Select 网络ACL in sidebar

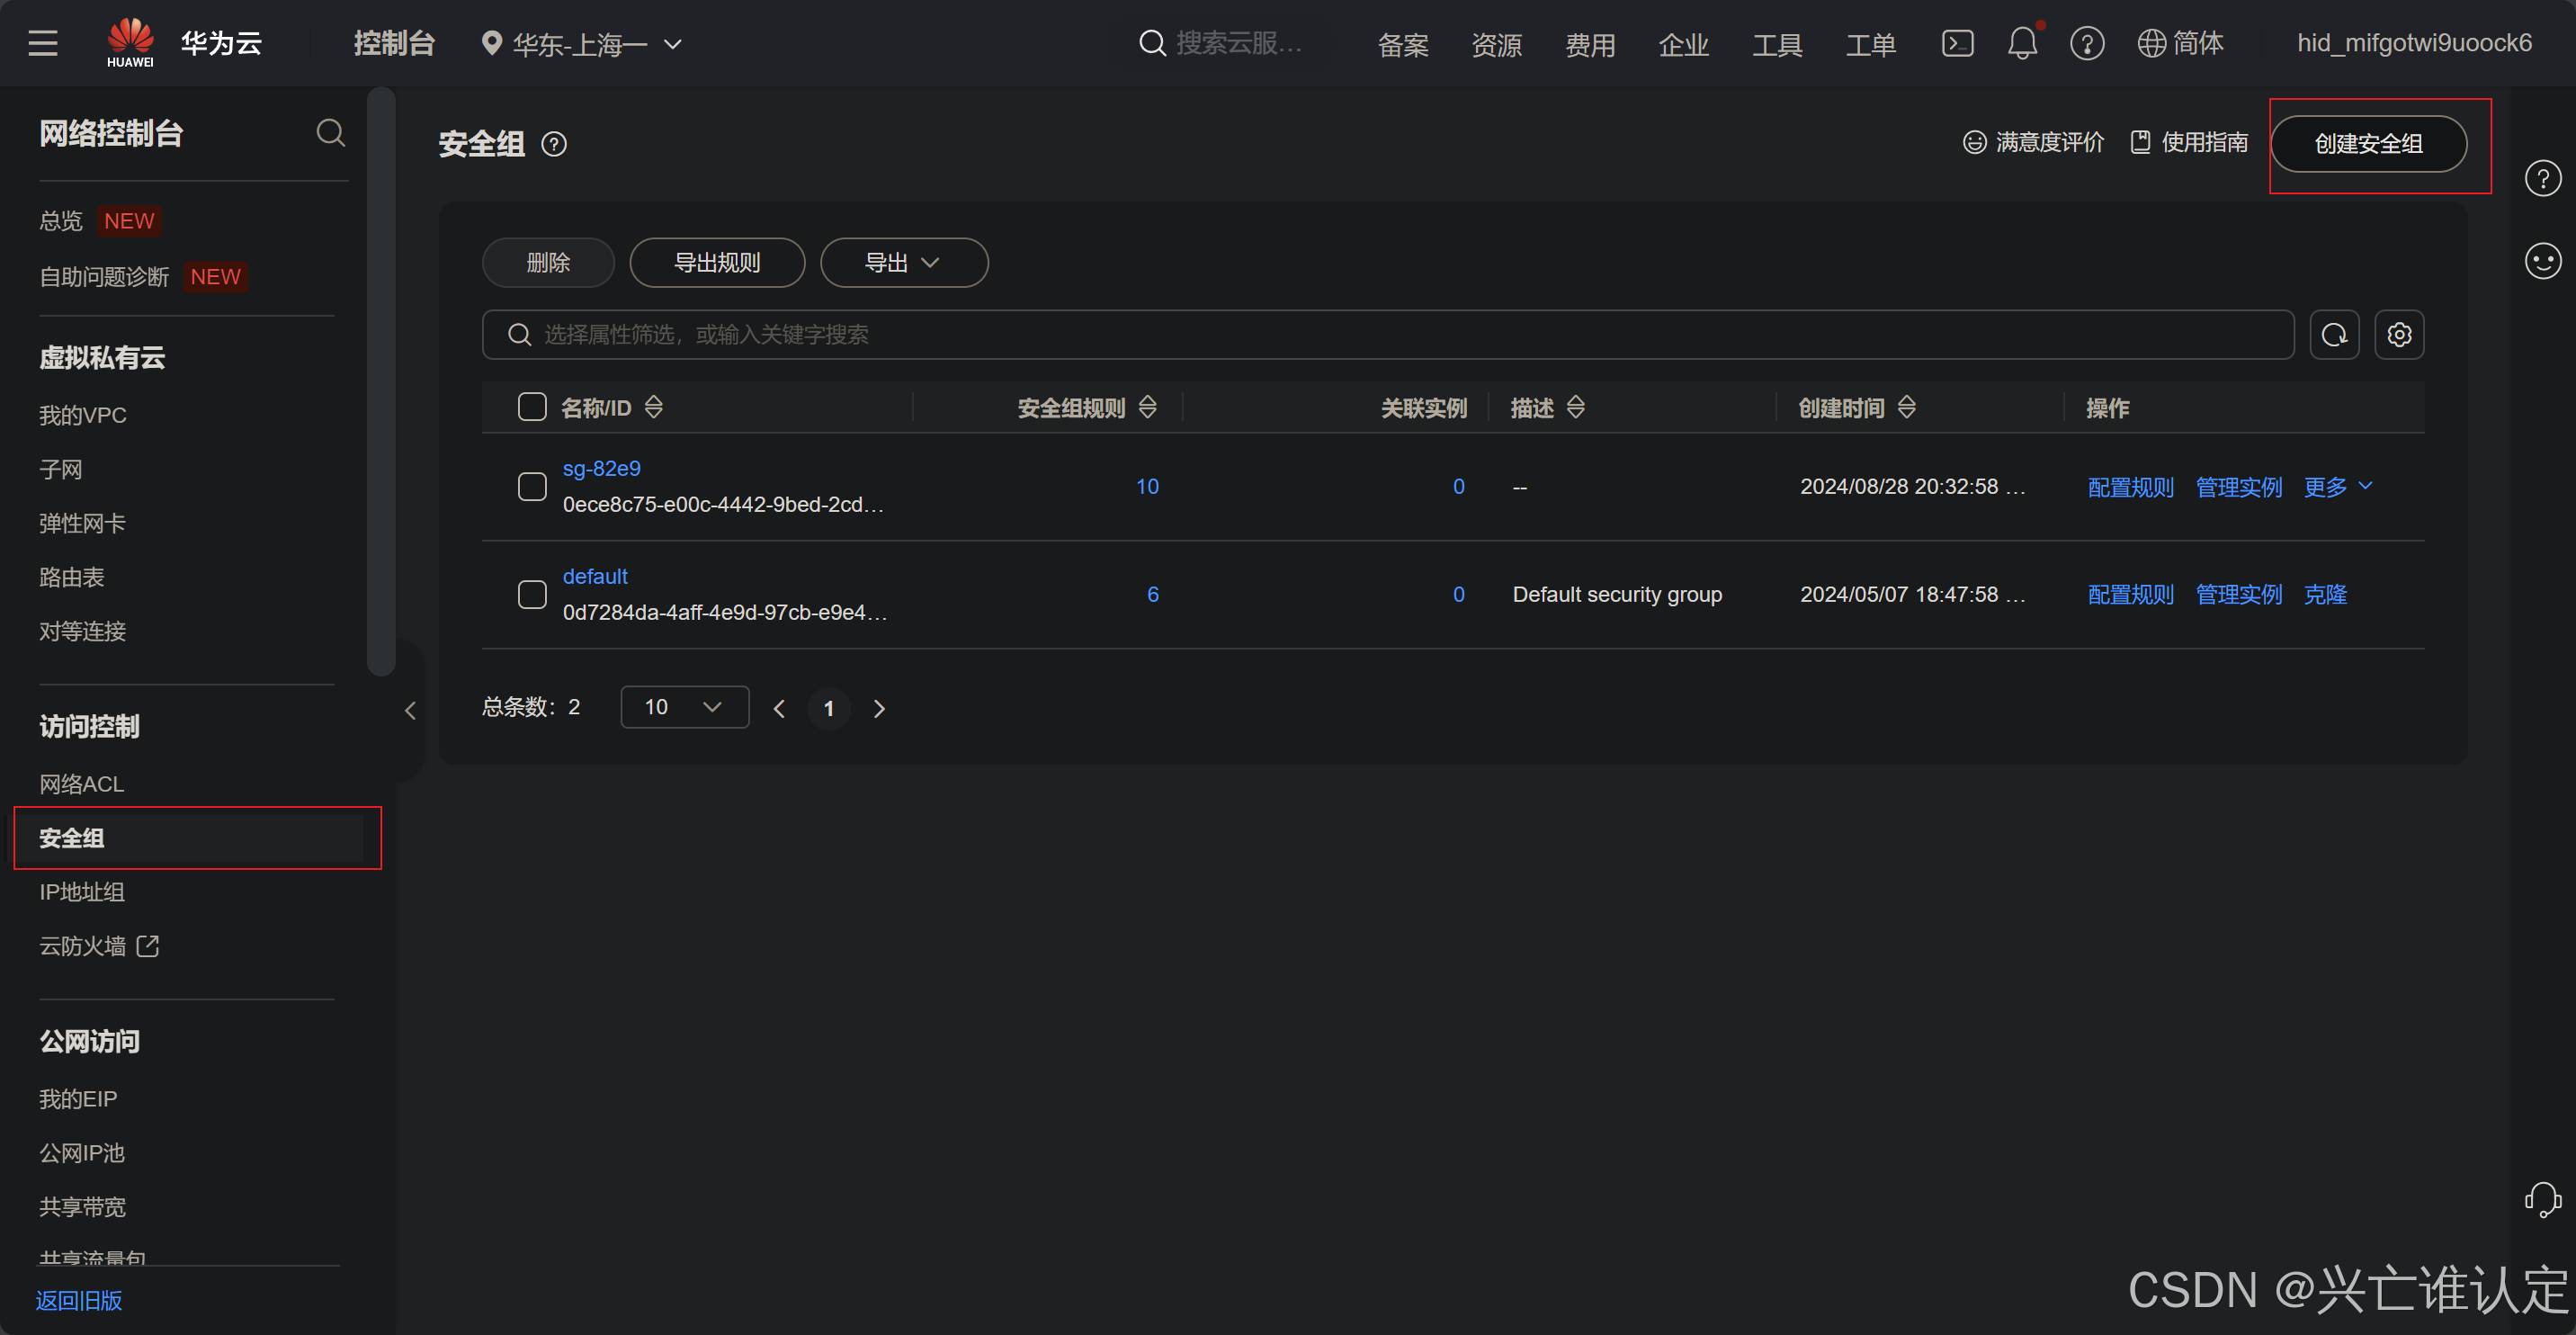tap(82, 784)
